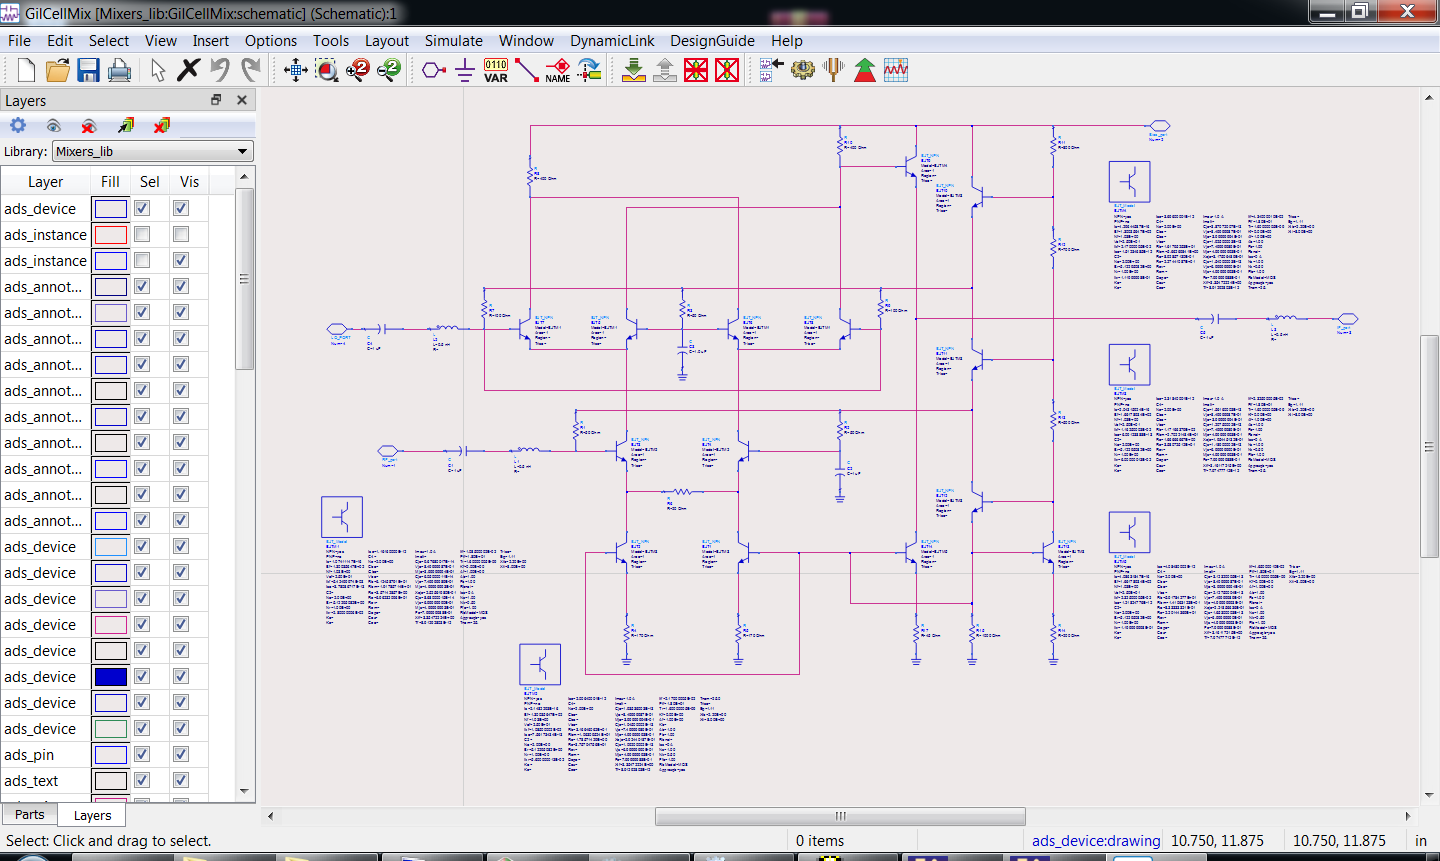Click ads_device:drawing in the status bar
1440x861 pixels.
(1096, 841)
